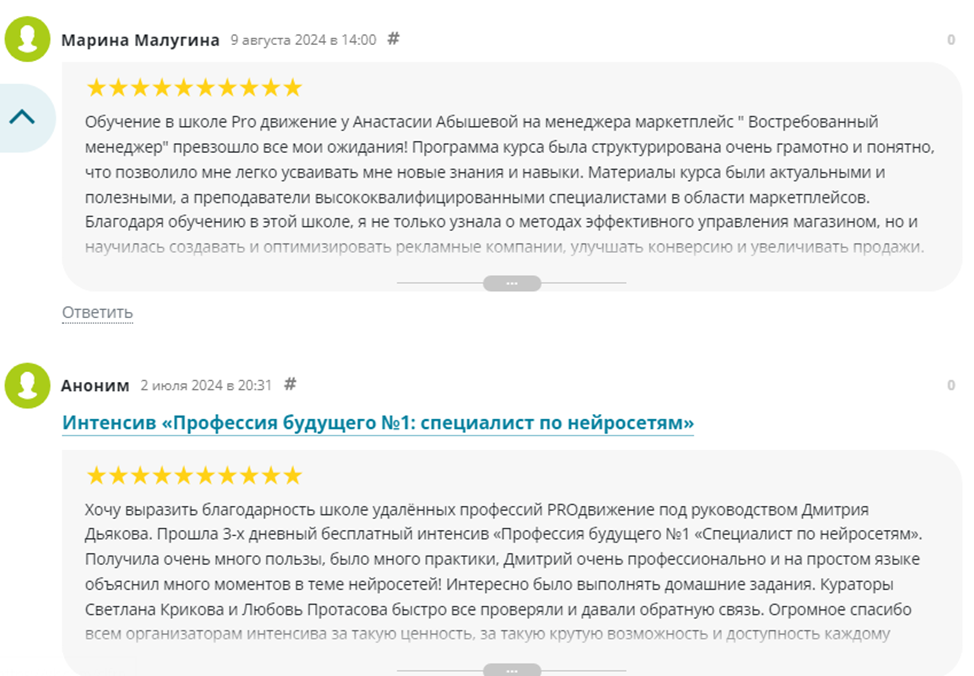Click the Аноним user avatar icon
This screenshot has height=676, width=974.
pos(28,385)
